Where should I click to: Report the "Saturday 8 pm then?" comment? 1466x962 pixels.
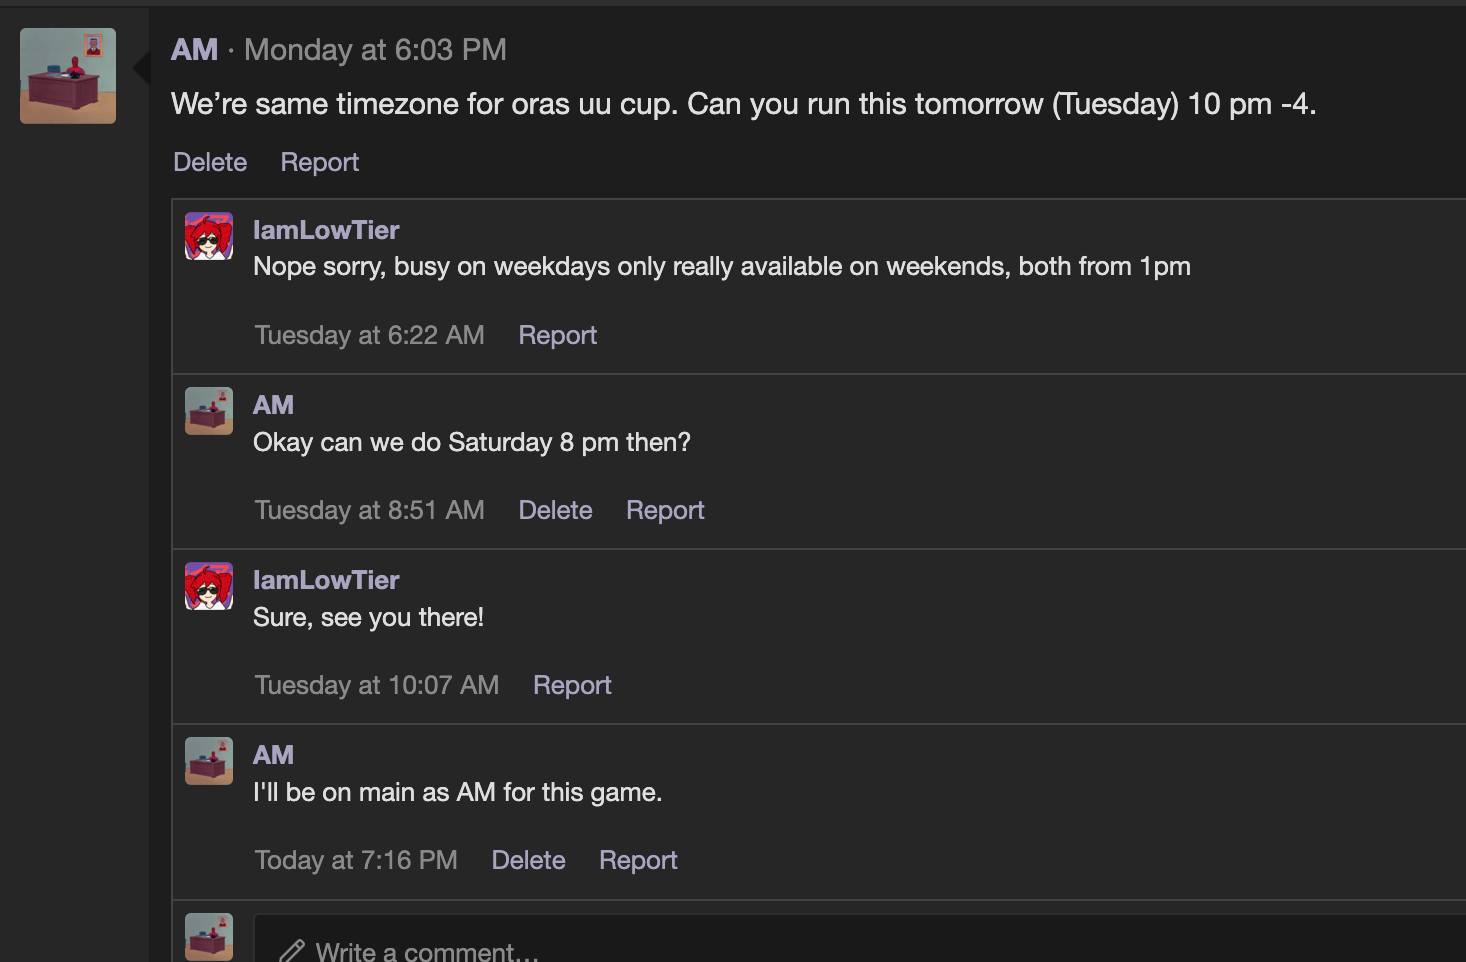pyautogui.click(x=665, y=510)
